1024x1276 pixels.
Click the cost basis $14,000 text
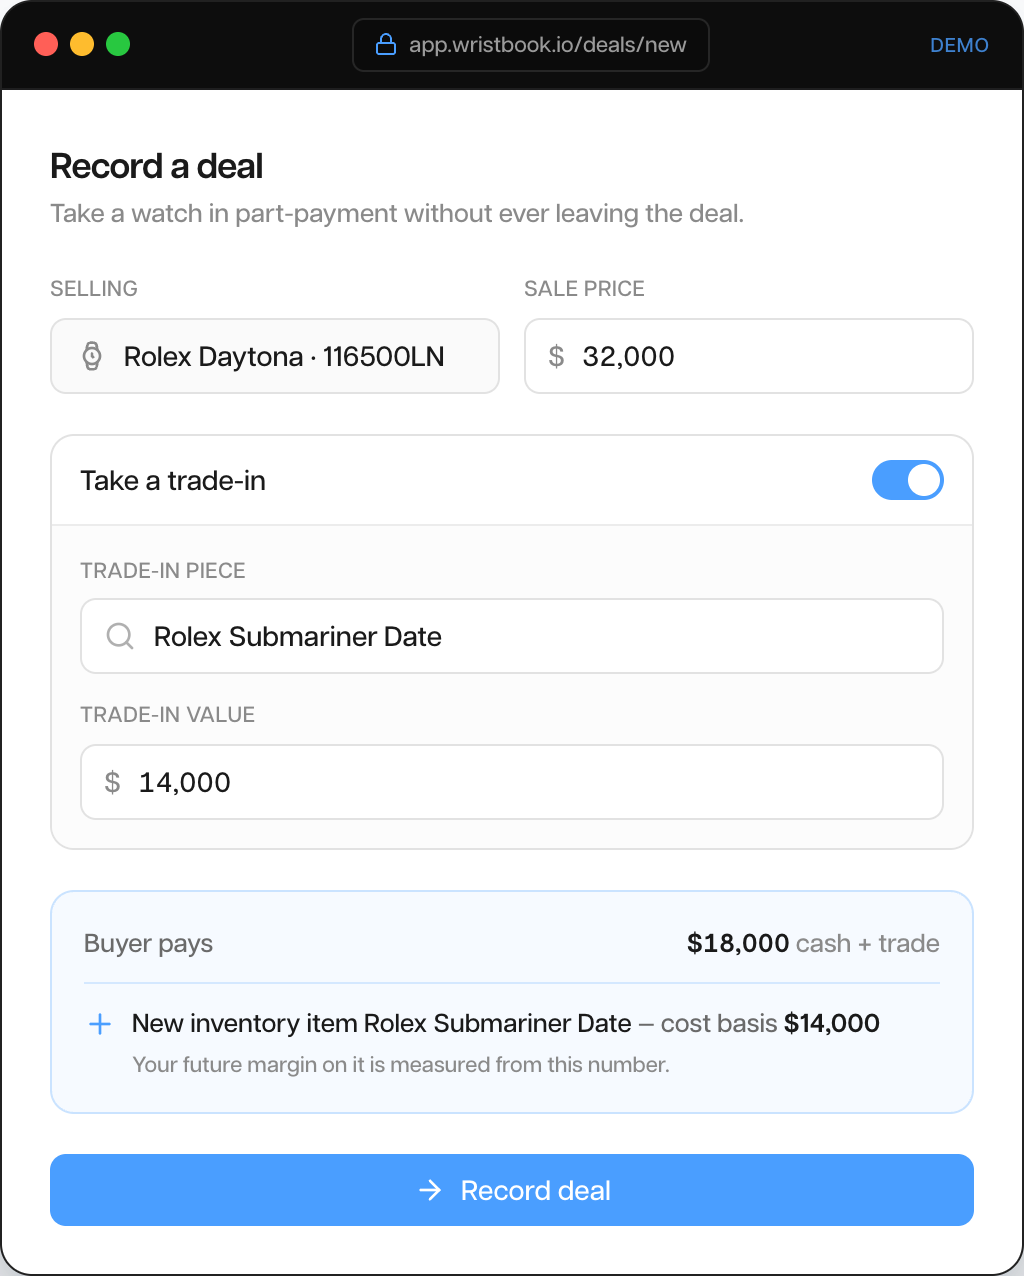click(x=770, y=1023)
